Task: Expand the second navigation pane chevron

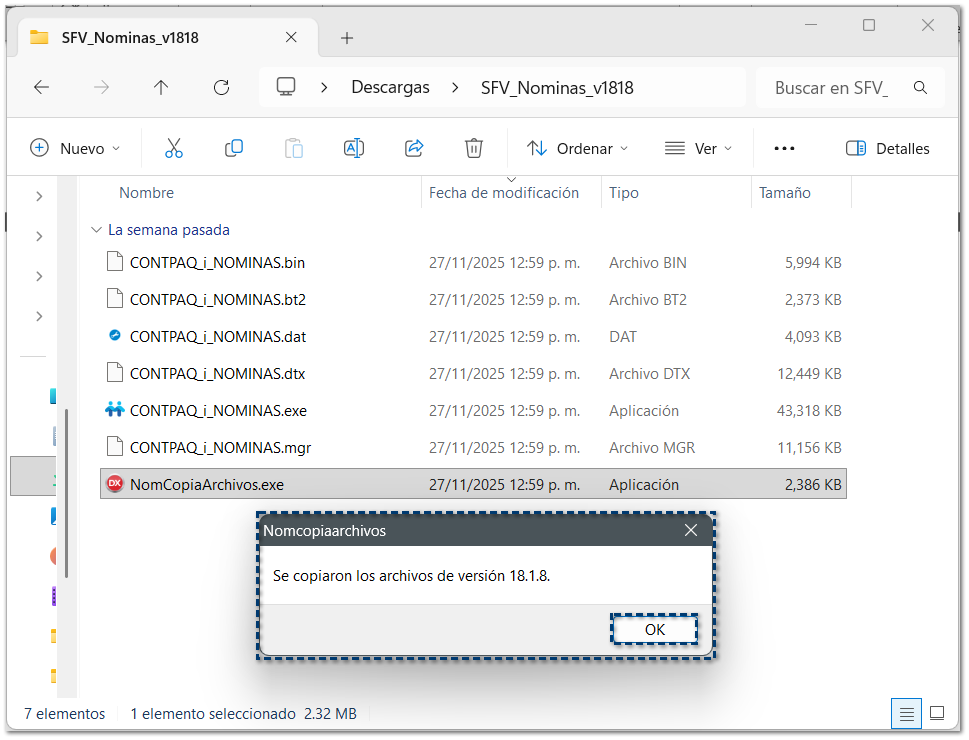Action: (x=39, y=237)
